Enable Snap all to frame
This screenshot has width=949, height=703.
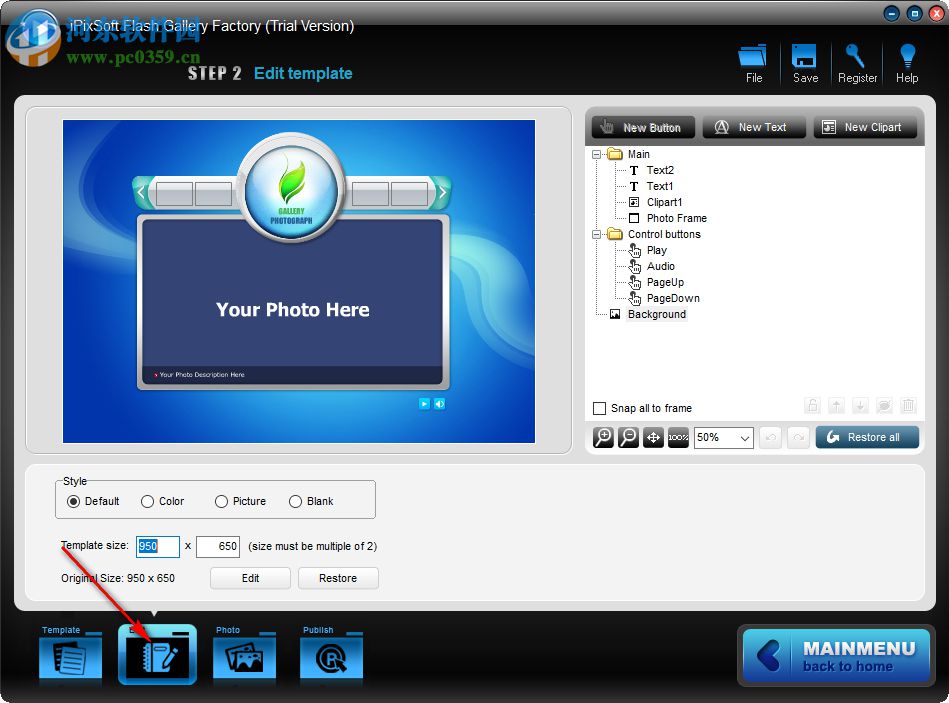[x=600, y=408]
